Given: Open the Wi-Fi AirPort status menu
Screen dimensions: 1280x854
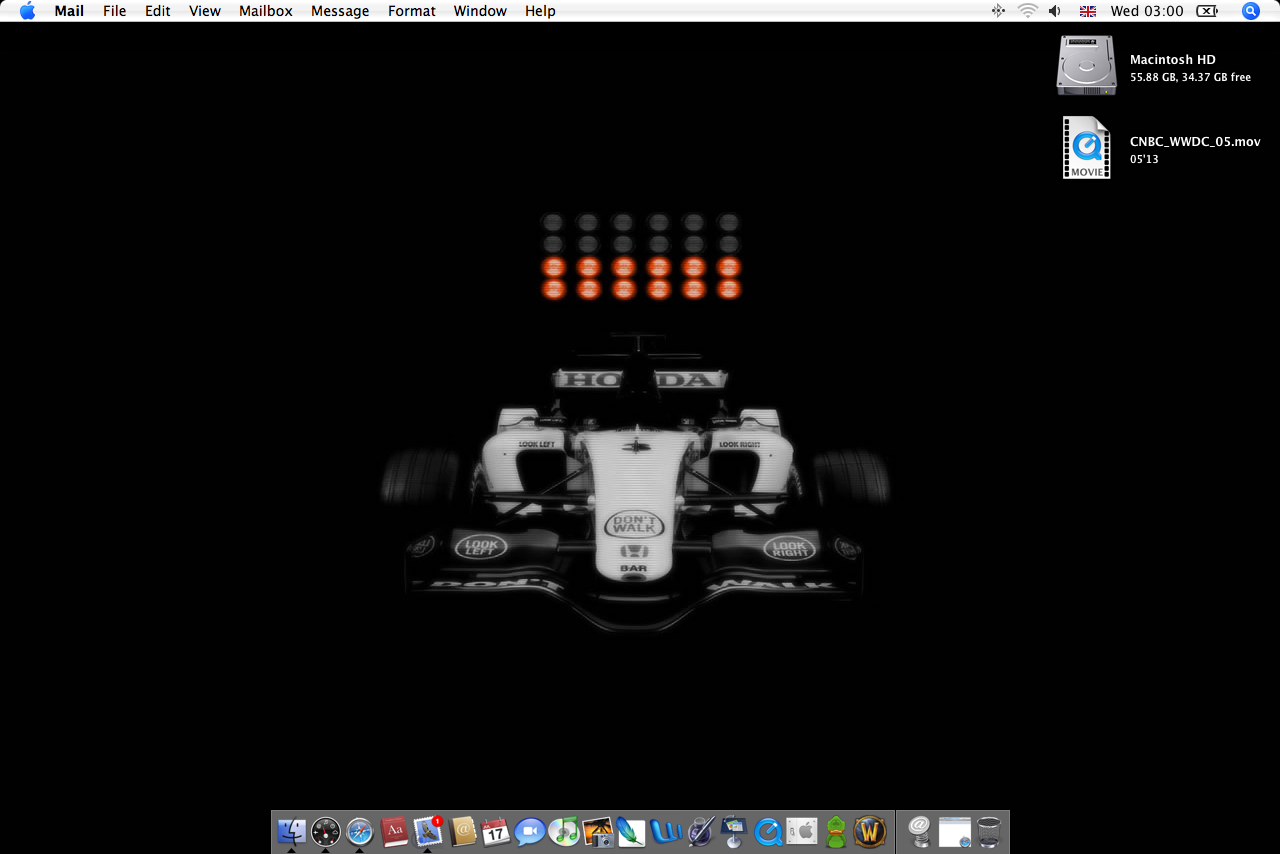Looking at the screenshot, I should (1027, 11).
